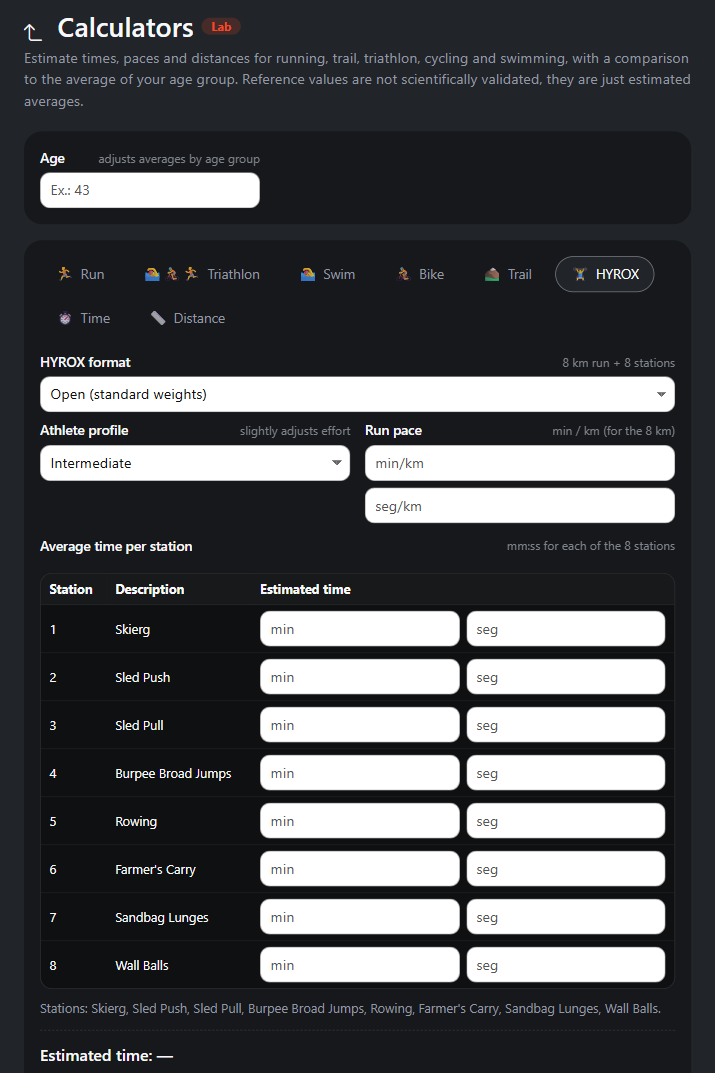The width and height of the screenshot is (715, 1073).
Task: Click the Lab badge next to Calculators
Action: [x=221, y=27]
